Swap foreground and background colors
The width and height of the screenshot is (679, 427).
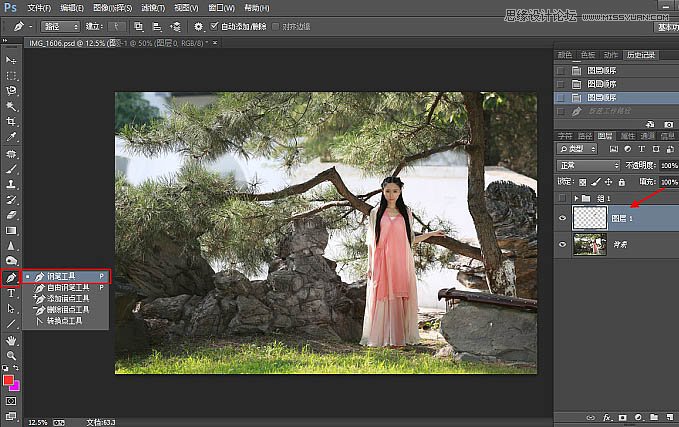pos(16,368)
